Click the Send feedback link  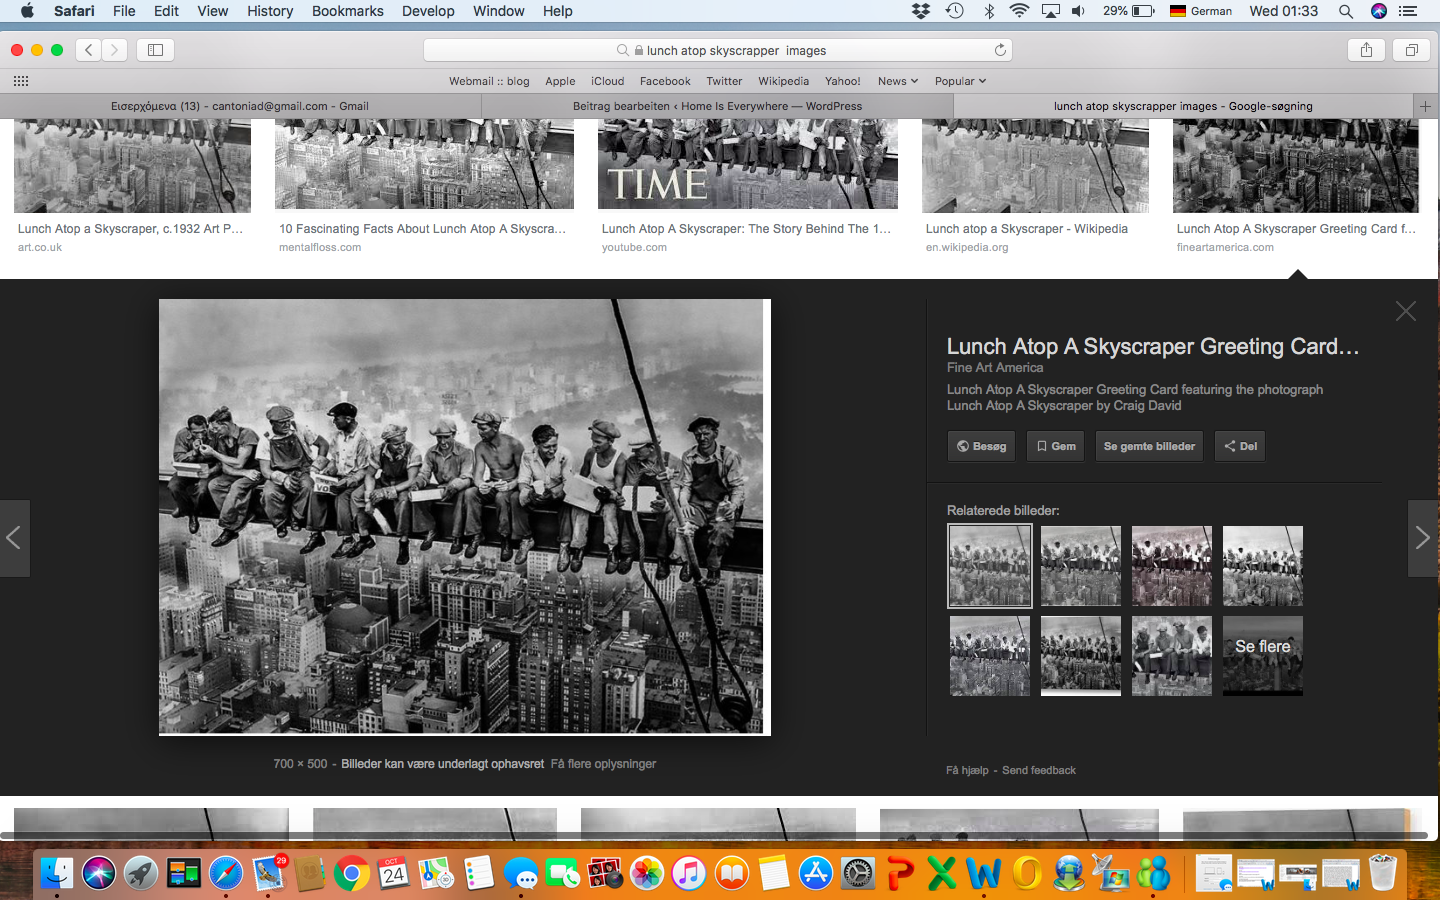(x=1039, y=770)
